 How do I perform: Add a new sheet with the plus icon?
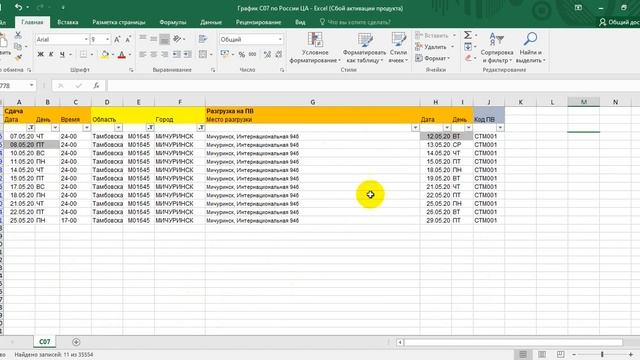[x=76, y=342]
